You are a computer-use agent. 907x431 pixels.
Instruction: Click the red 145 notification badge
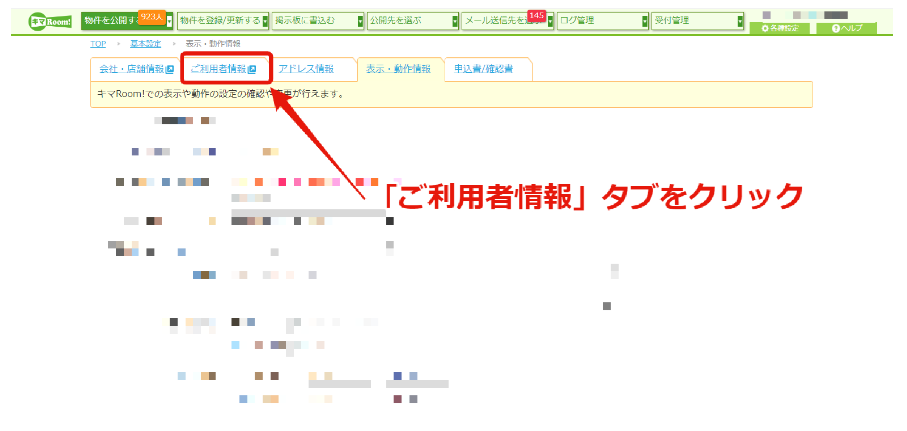pos(537,16)
